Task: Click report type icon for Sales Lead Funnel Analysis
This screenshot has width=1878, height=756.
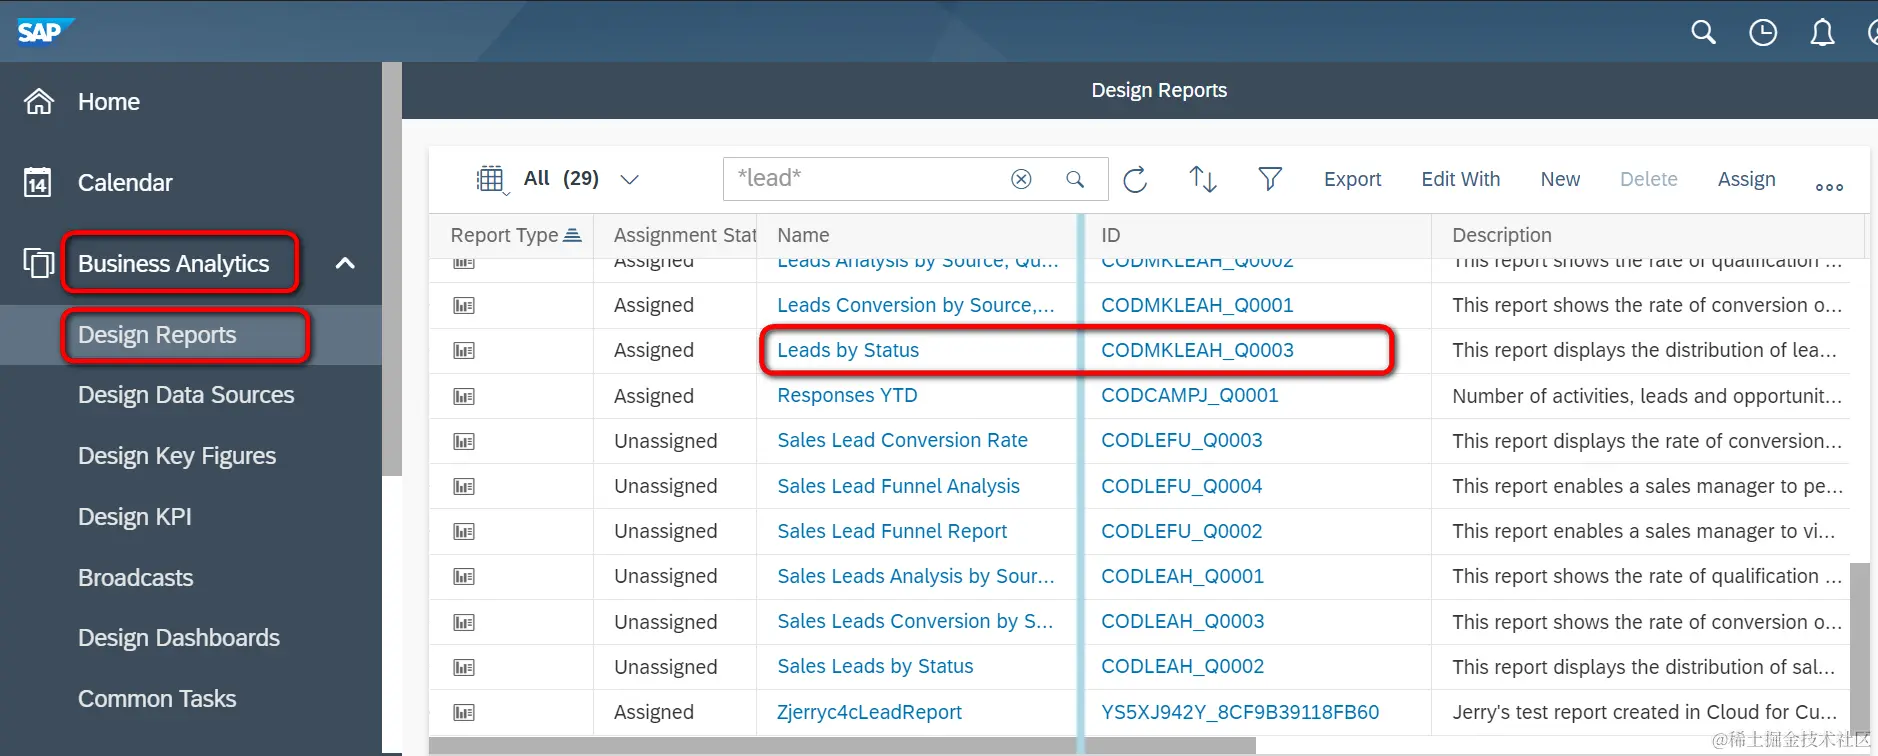Action: [464, 486]
